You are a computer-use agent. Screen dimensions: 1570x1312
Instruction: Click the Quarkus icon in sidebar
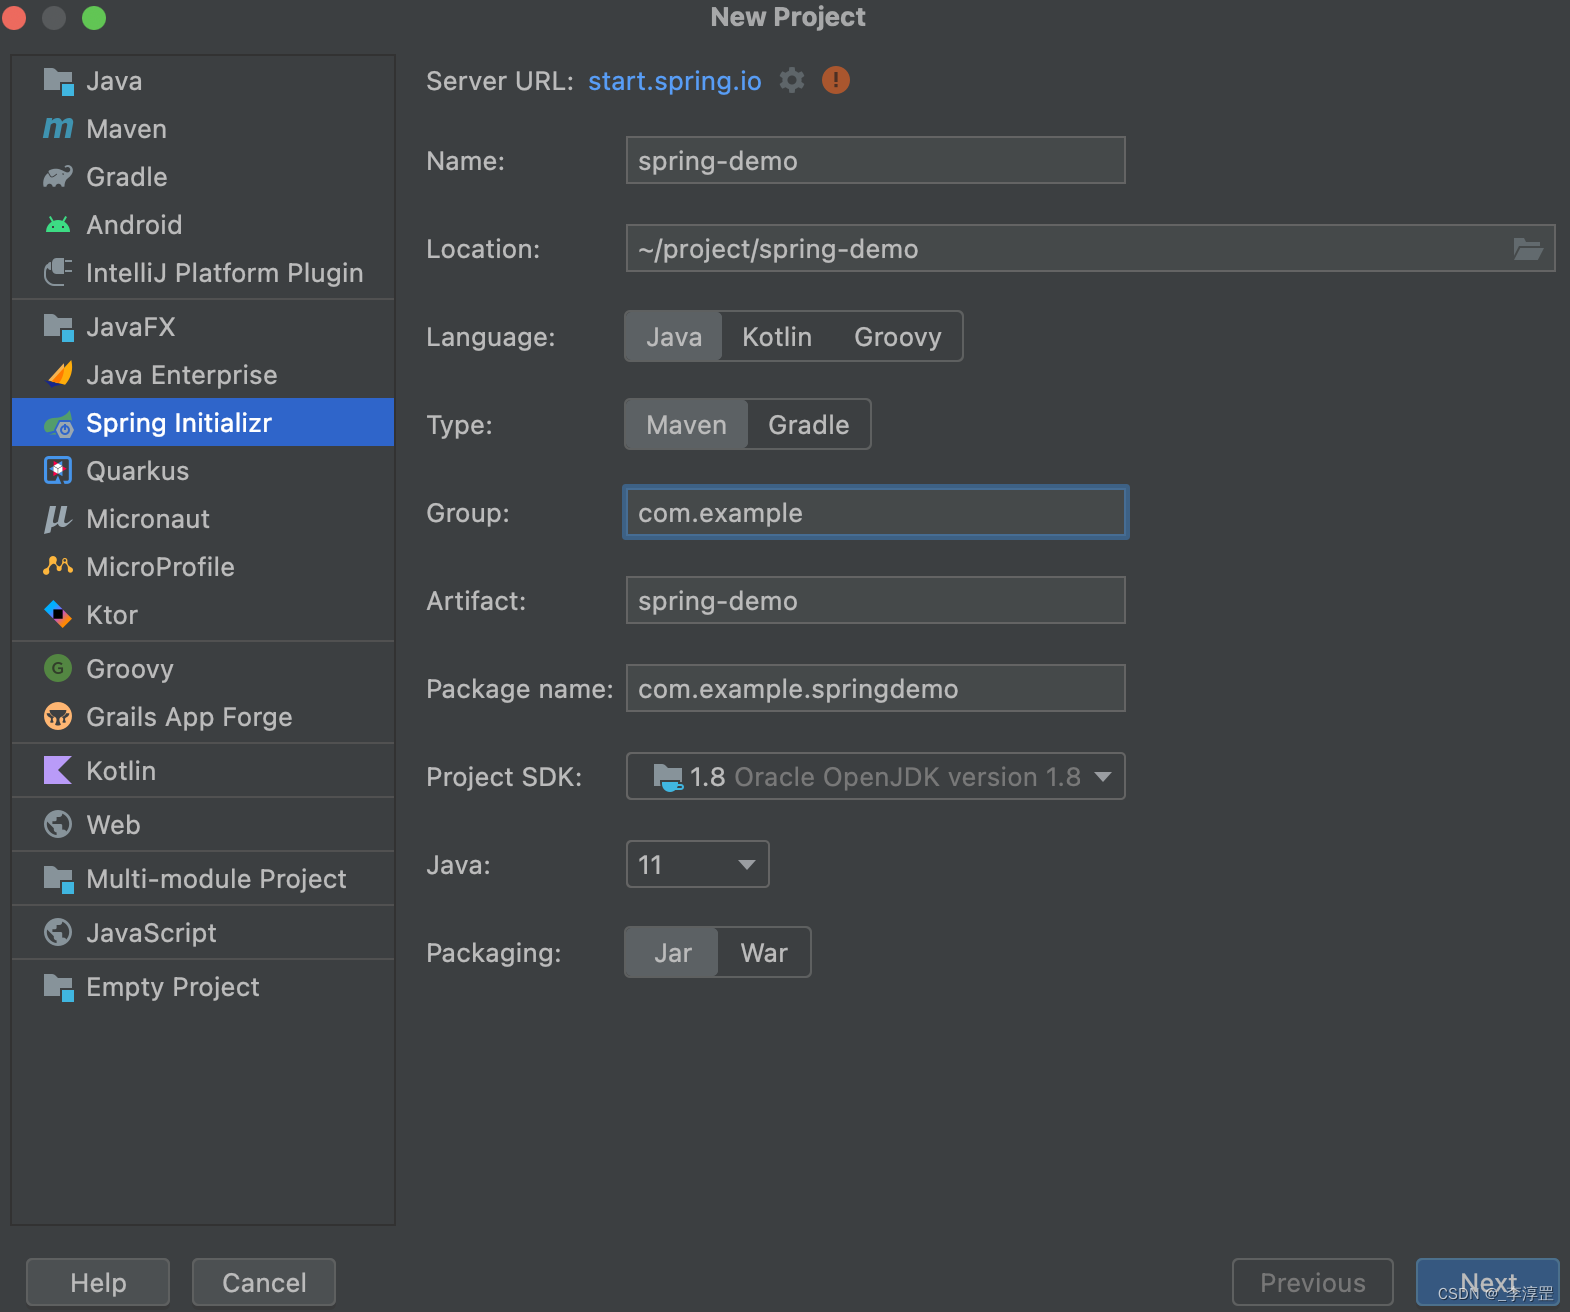tap(59, 470)
